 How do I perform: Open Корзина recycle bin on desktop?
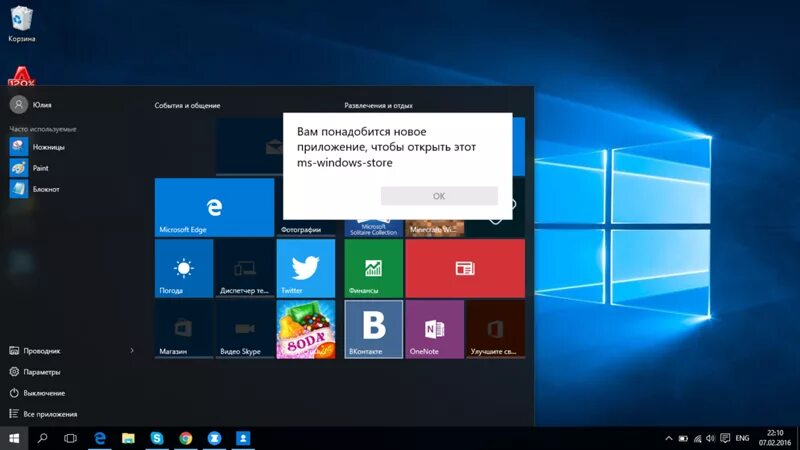point(21,24)
